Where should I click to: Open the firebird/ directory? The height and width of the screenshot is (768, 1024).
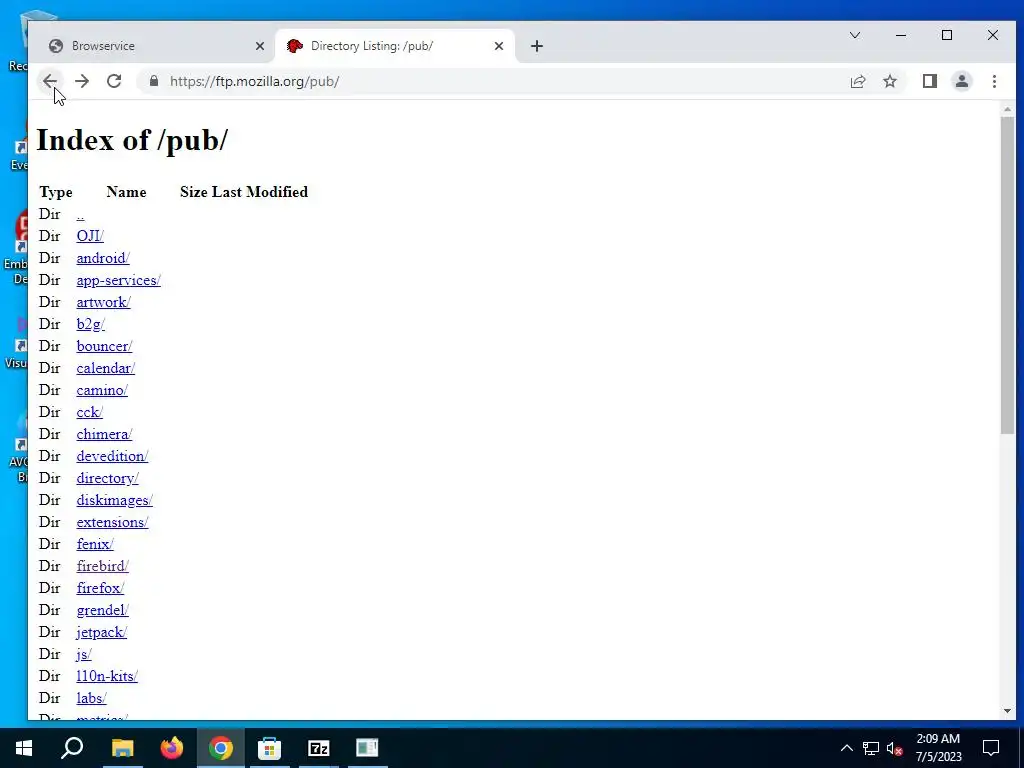(103, 566)
